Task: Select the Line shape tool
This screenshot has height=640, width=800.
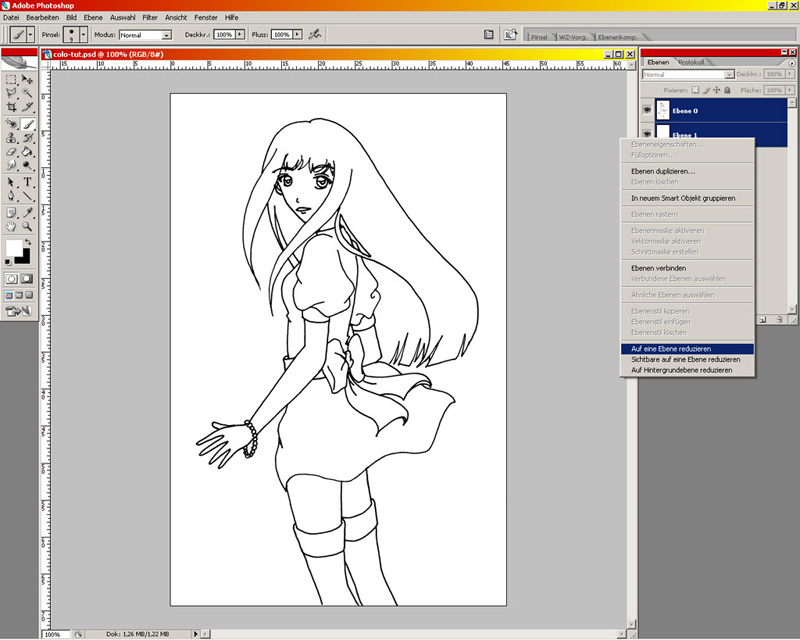Action: (28, 195)
